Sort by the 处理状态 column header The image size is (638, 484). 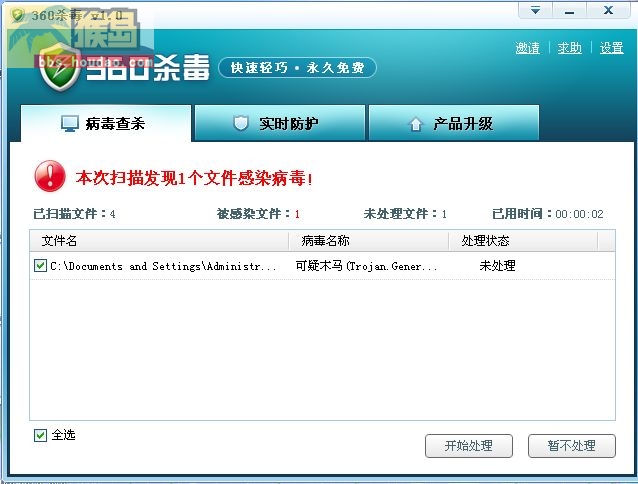pyautogui.click(x=523, y=241)
